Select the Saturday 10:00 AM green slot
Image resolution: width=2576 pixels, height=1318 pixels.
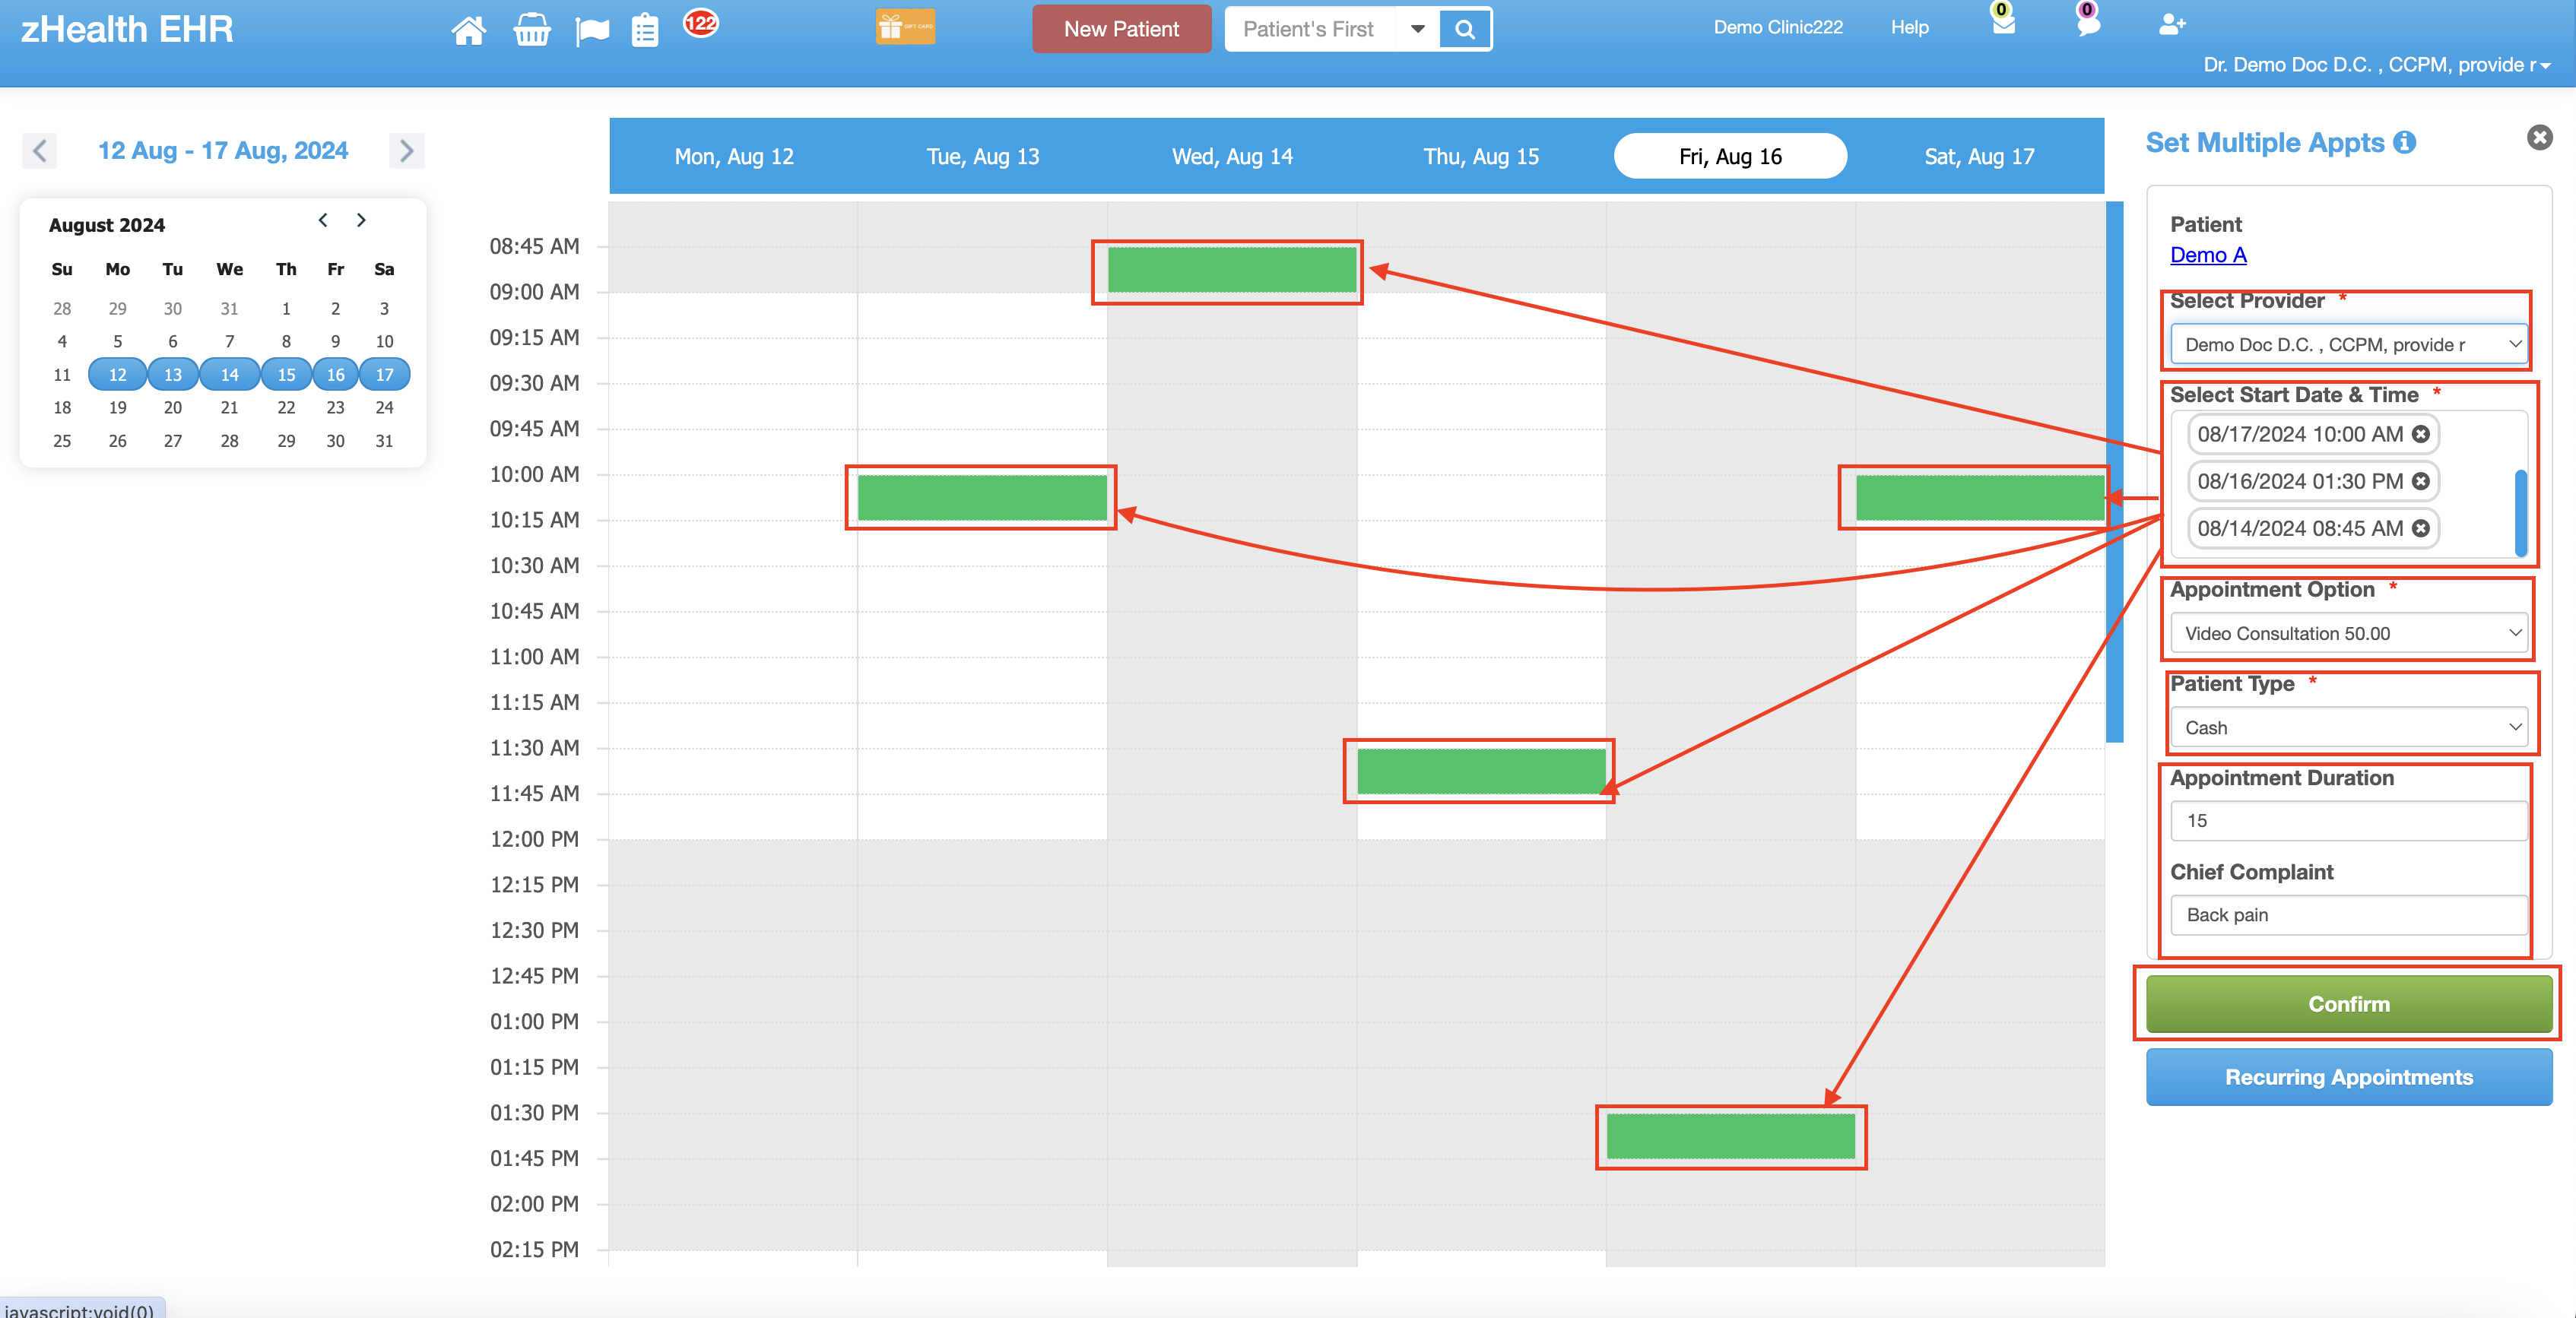point(1980,497)
